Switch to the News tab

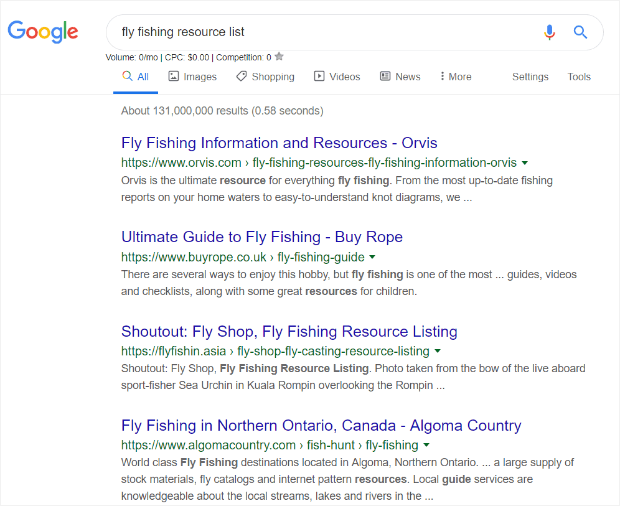tap(400, 77)
